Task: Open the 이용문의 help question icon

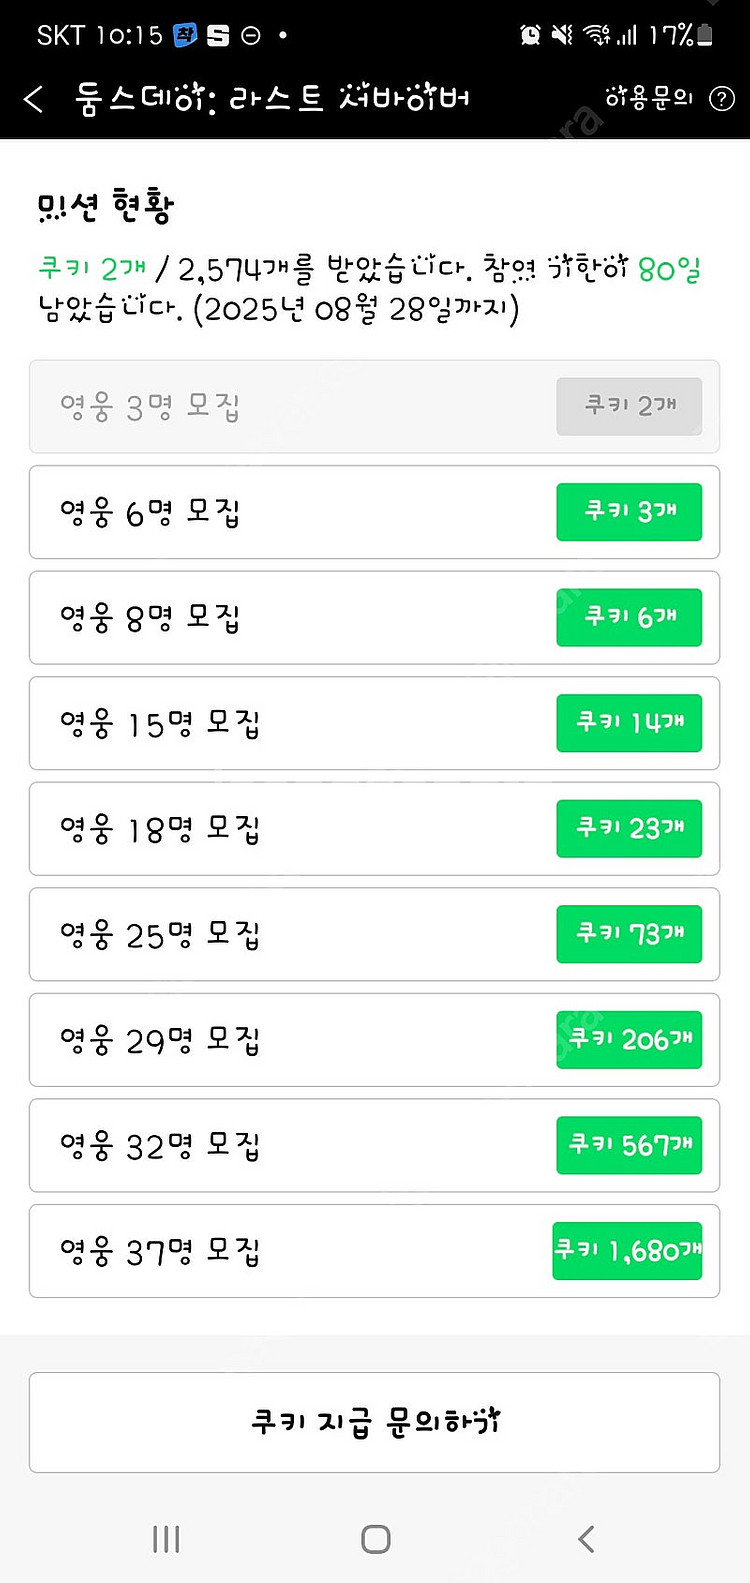Action: click(721, 98)
